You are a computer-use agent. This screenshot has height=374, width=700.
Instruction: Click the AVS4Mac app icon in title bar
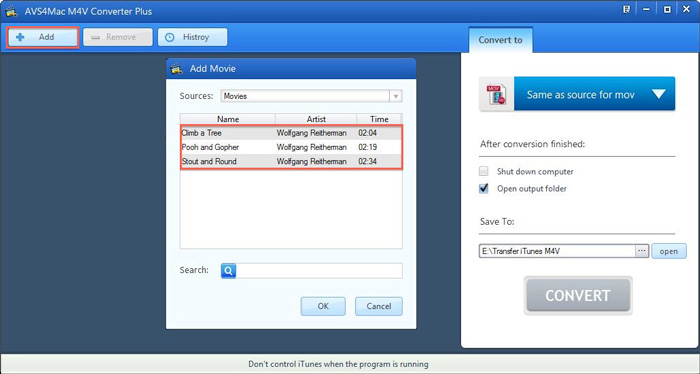(11, 11)
